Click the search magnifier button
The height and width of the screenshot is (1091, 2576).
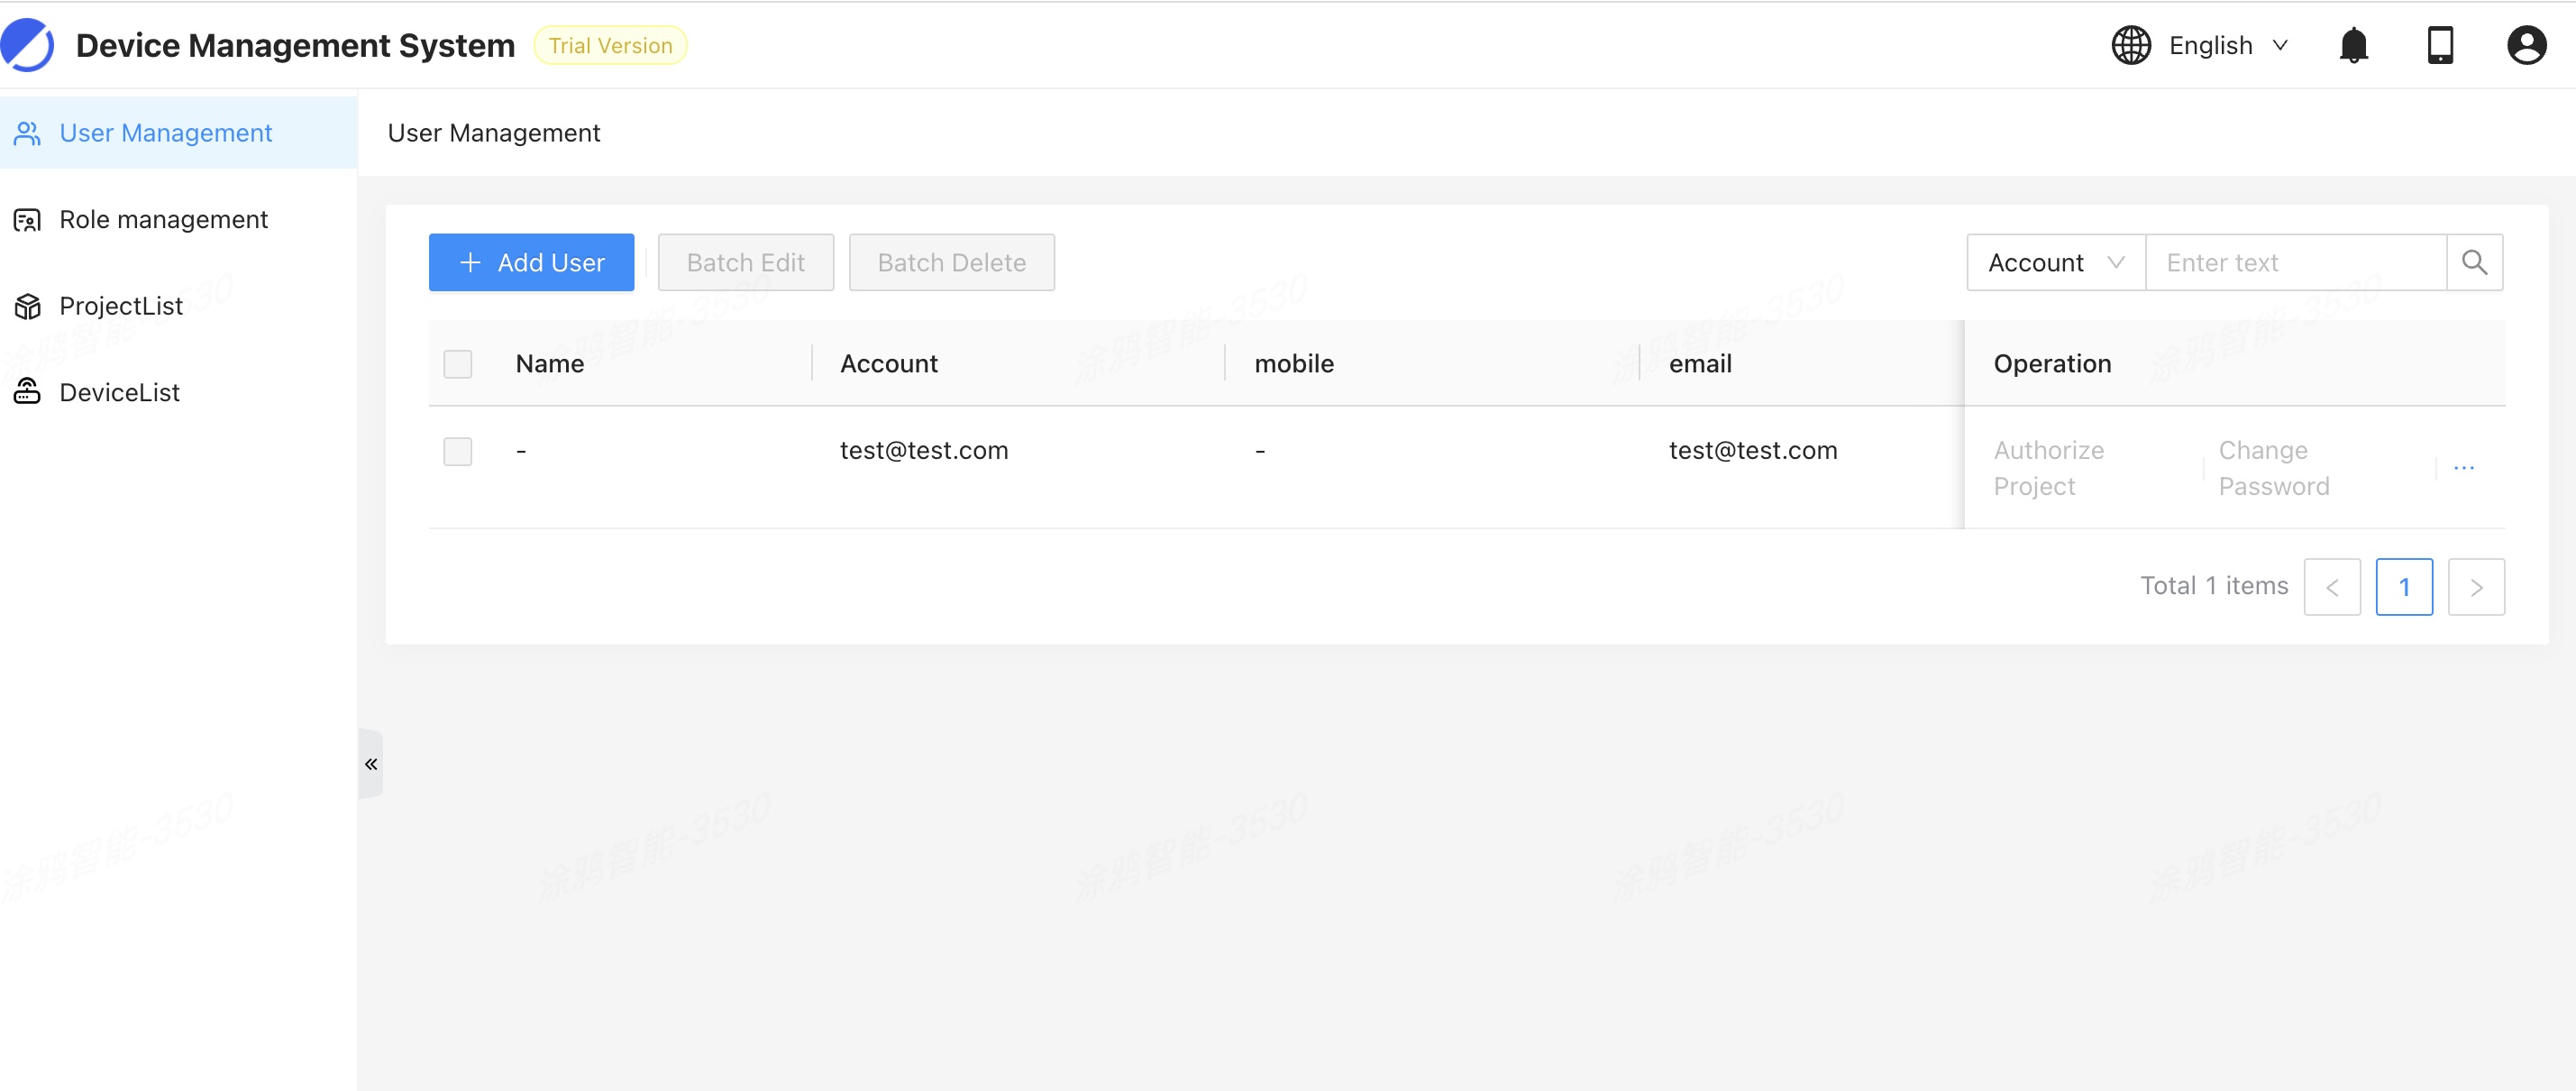(2474, 262)
